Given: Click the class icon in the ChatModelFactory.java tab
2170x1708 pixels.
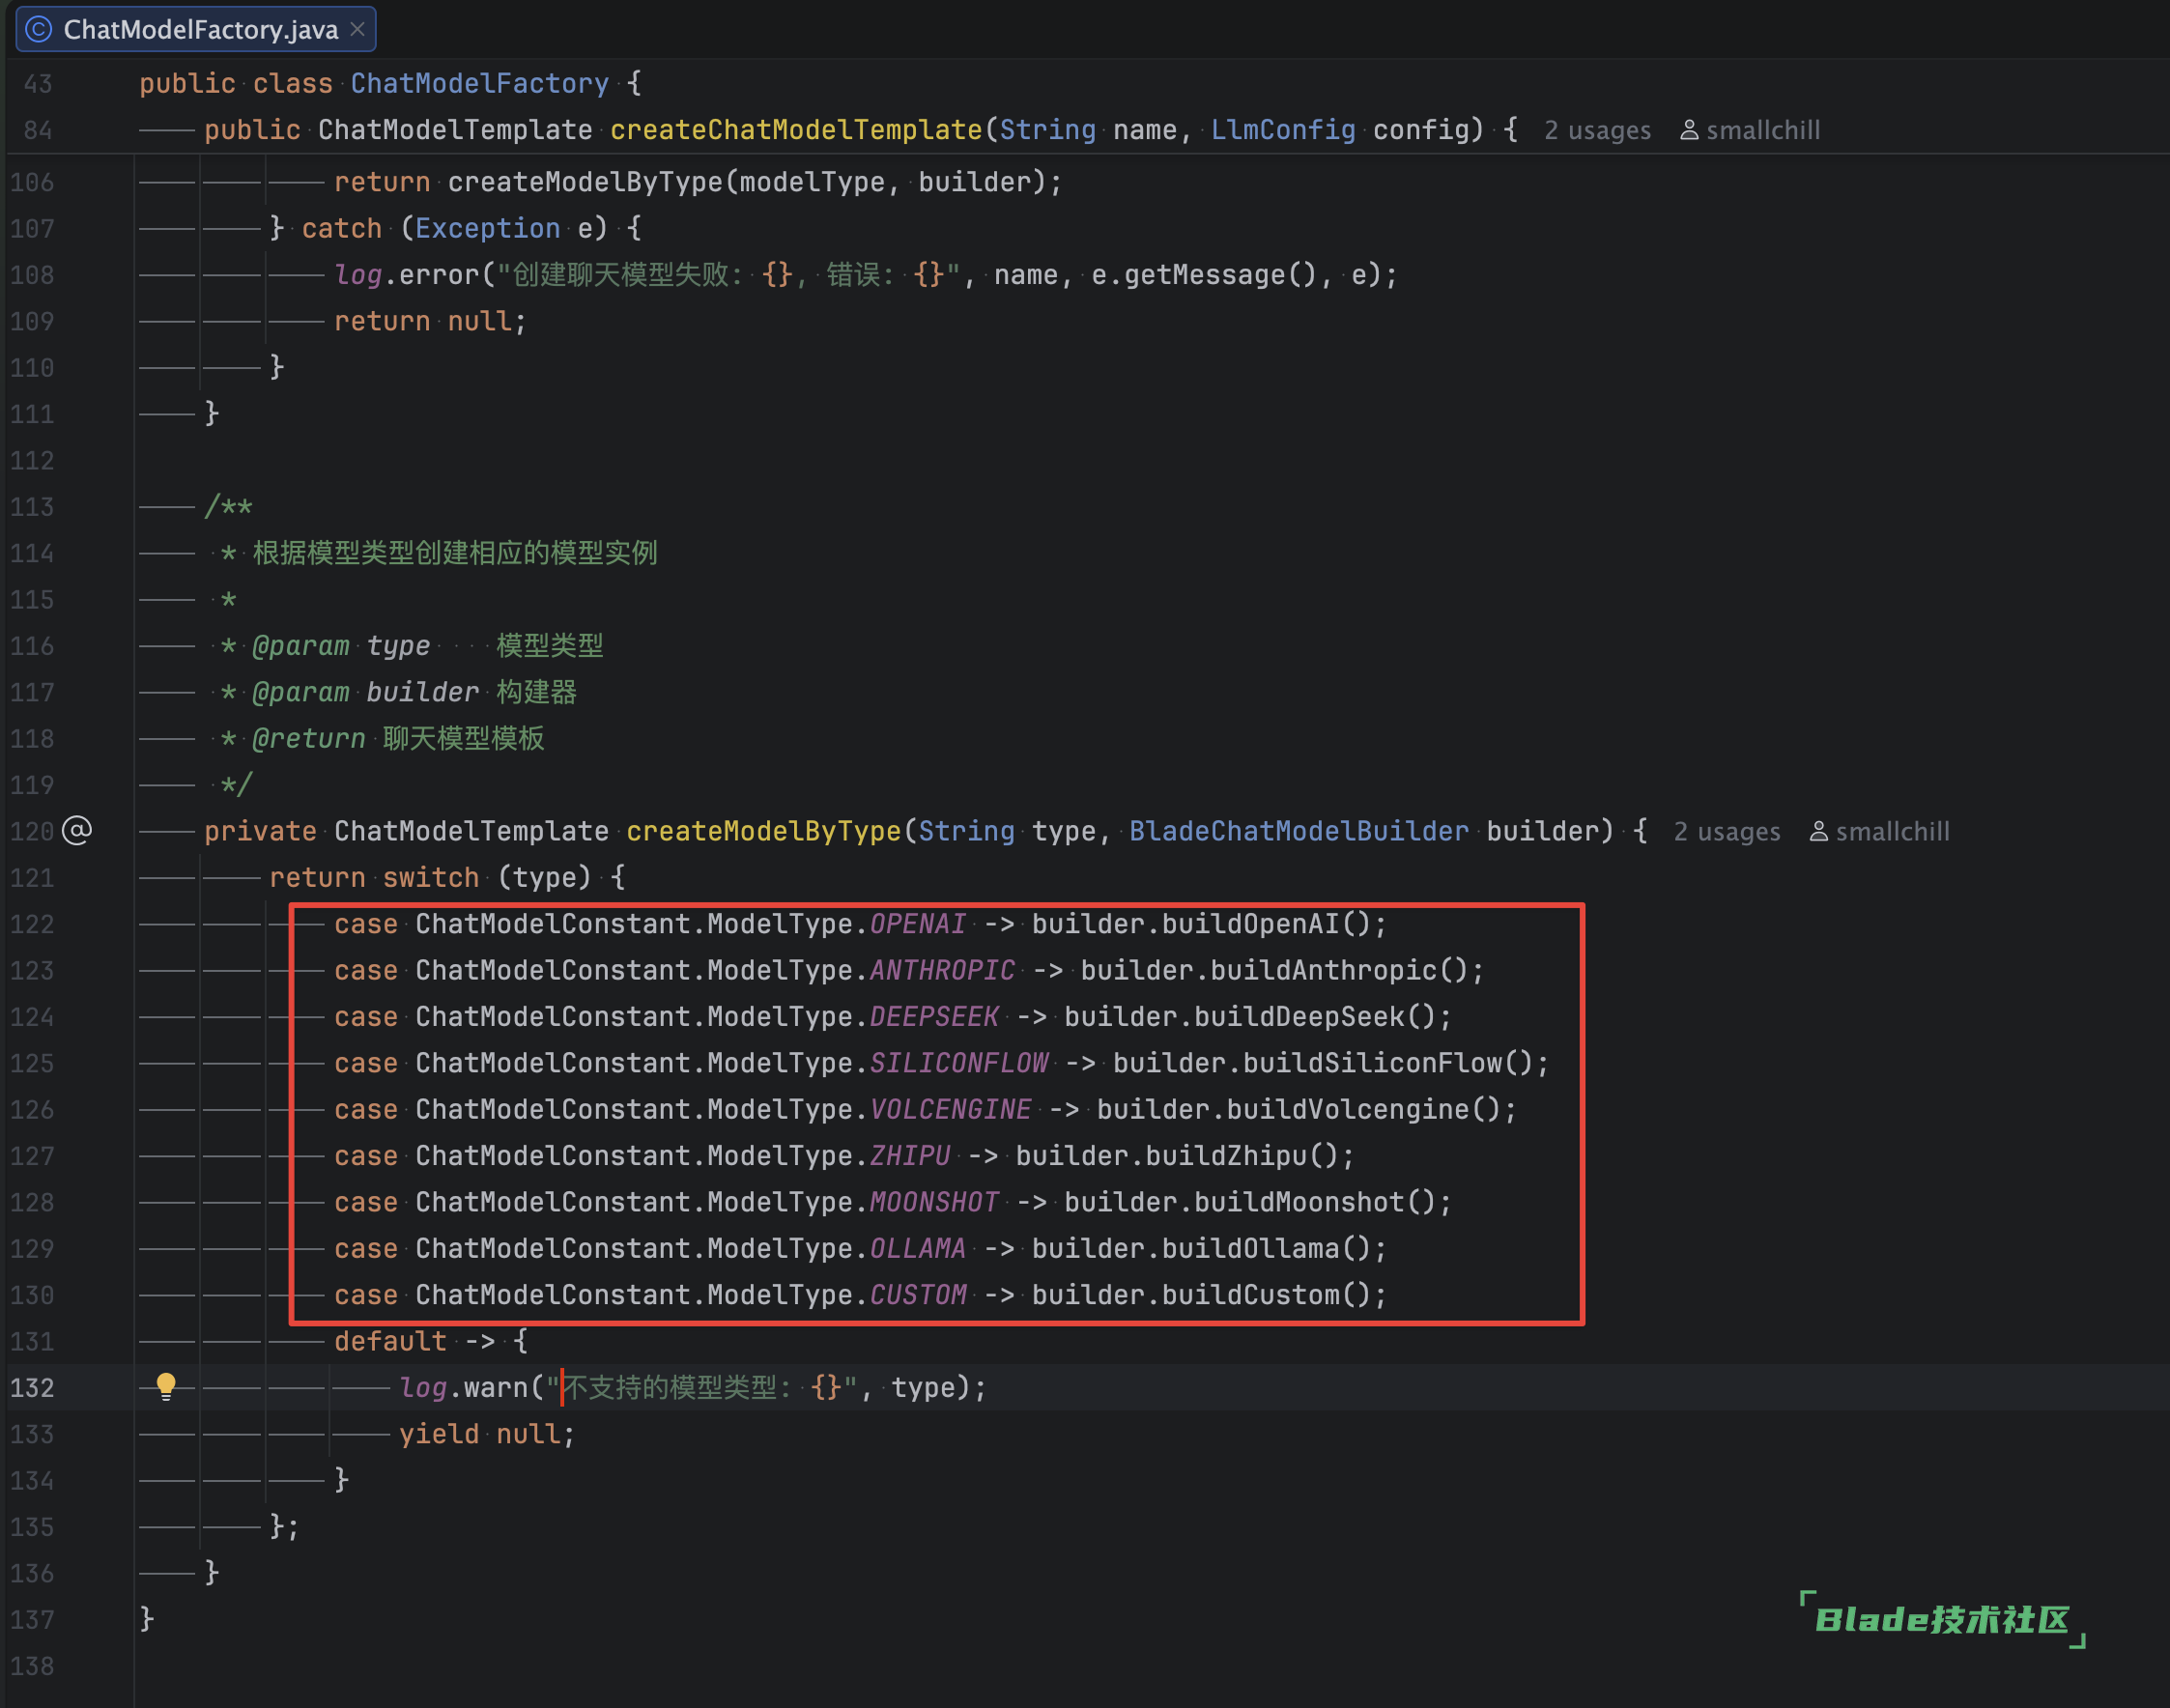Looking at the screenshot, I should (x=39, y=29).
